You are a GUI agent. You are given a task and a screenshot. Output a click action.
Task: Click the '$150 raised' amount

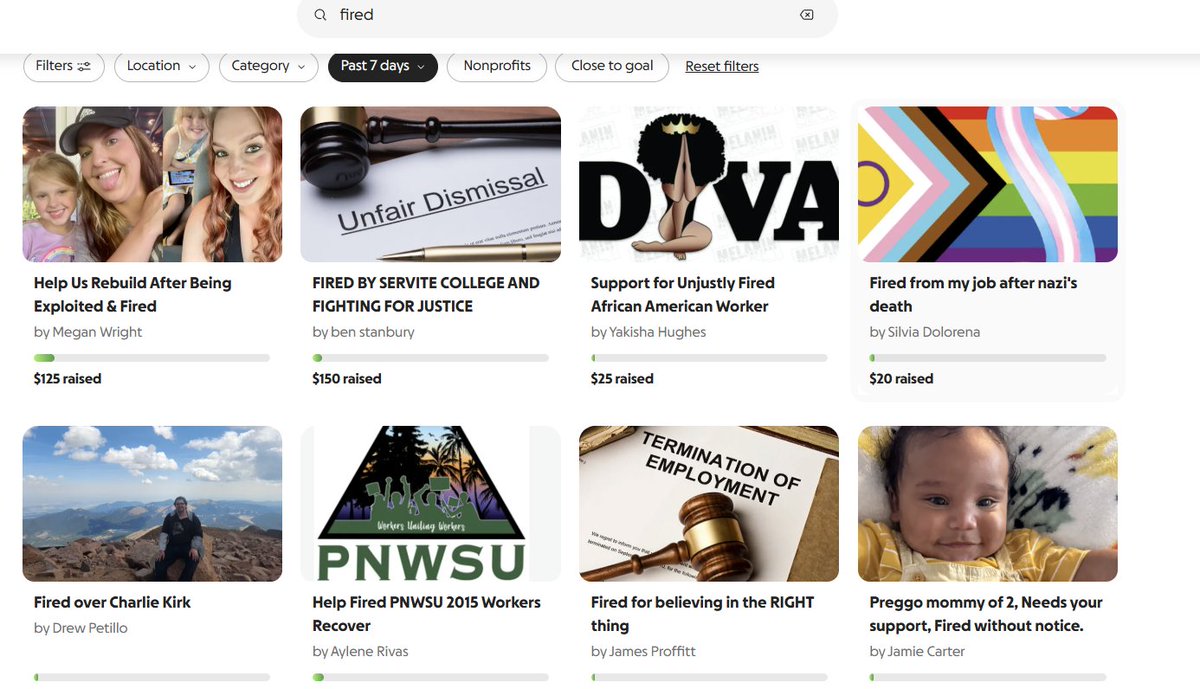coord(346,379)
